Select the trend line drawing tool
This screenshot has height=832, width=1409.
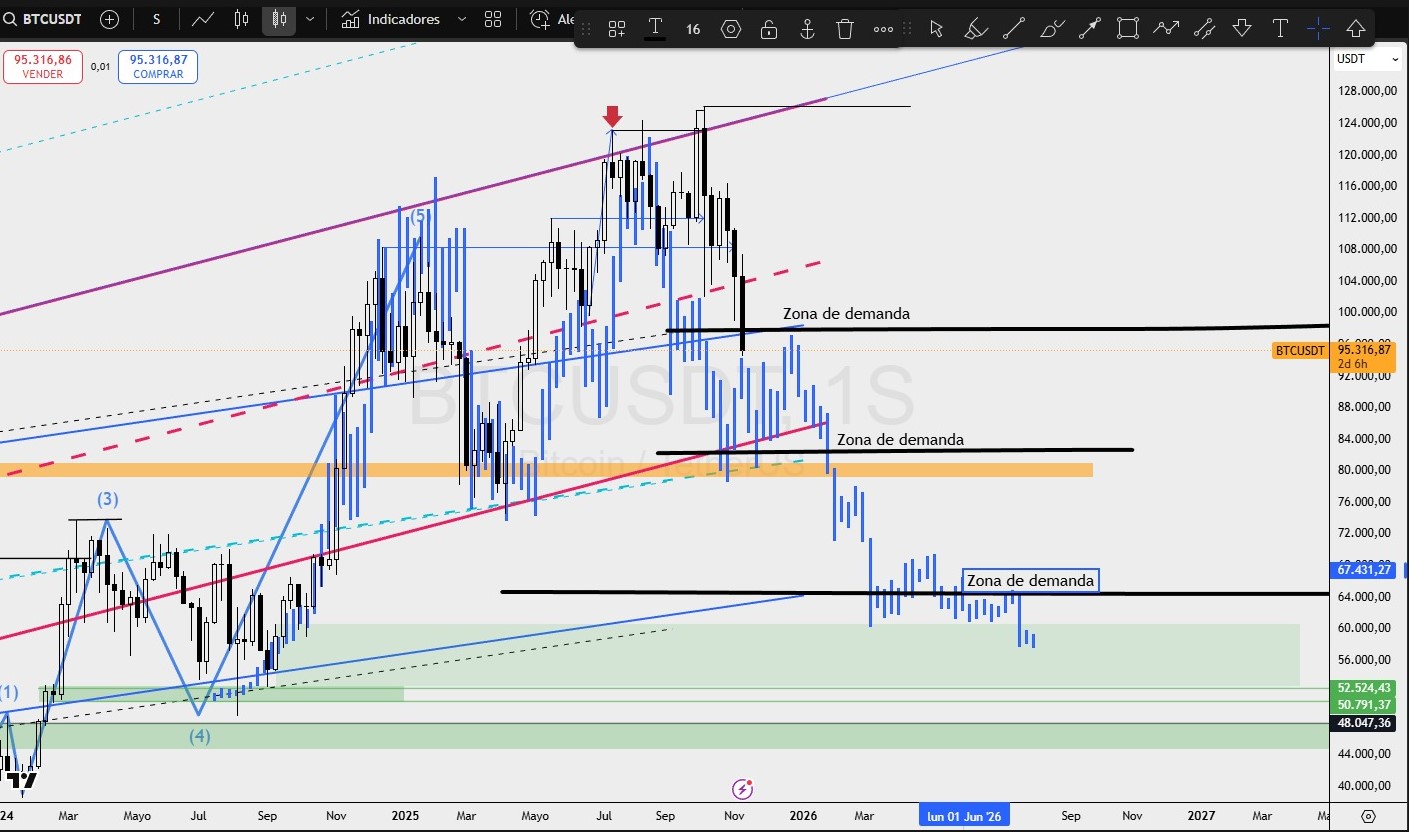pyautogui.click(x=1013, y=28)
